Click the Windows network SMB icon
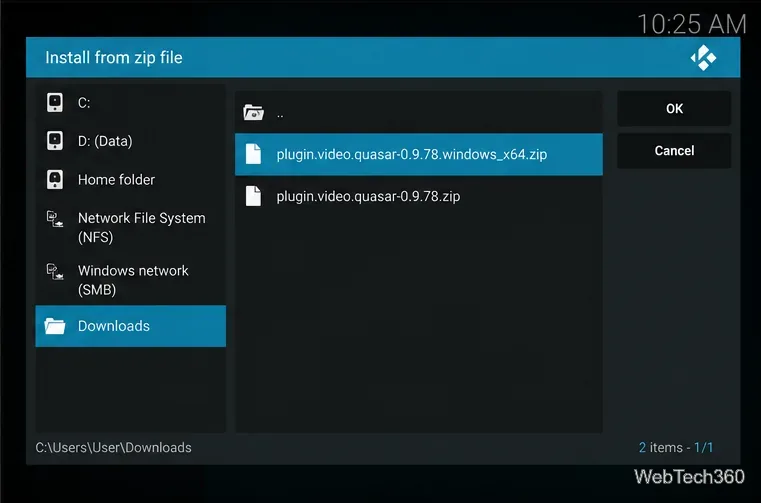Screen dimensions: 761x503 (55, 271)
